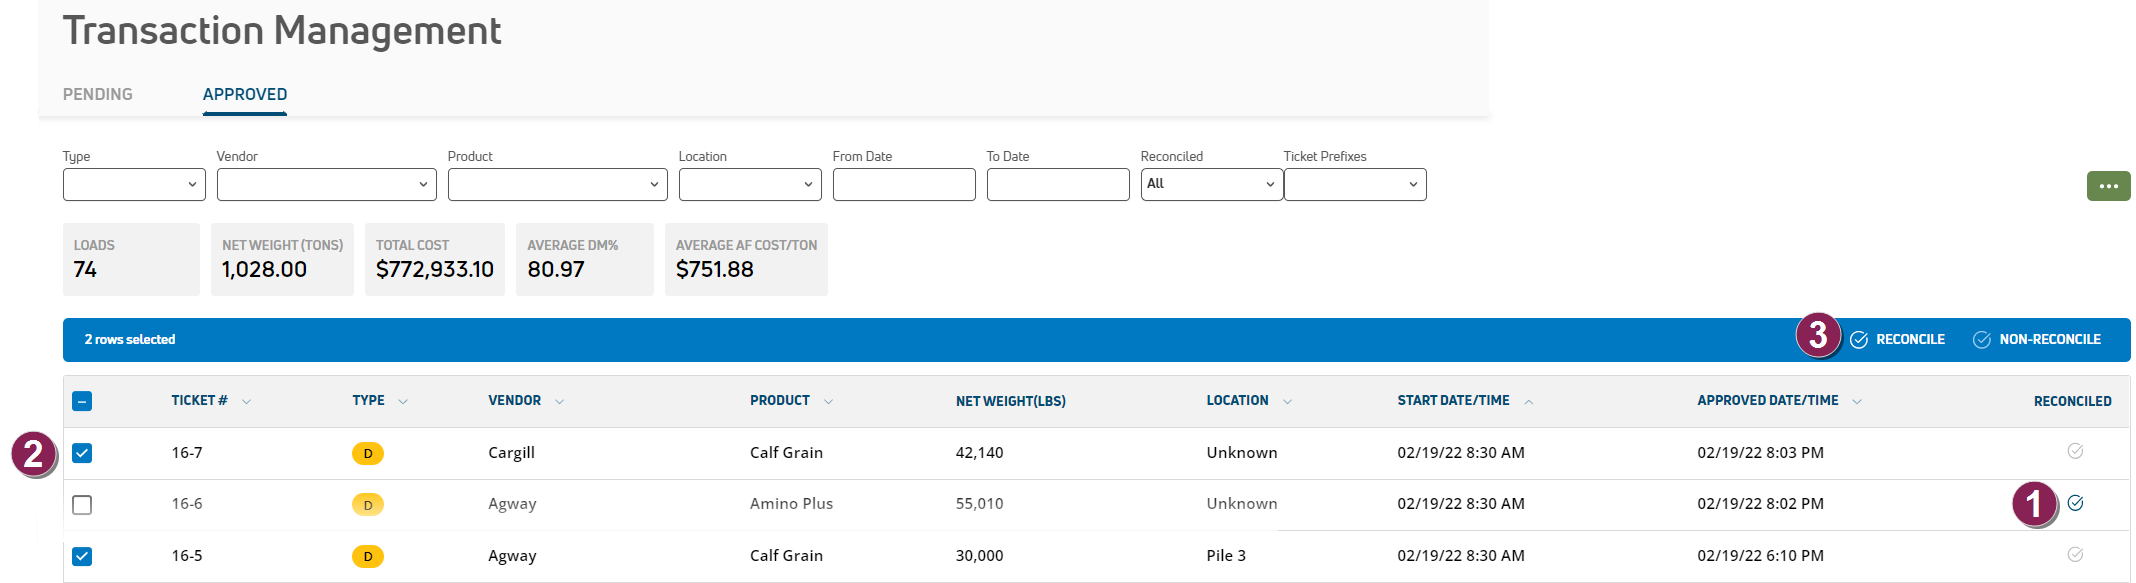Click reconciled check icon for ticket 16-7
Image resolution: width=2136 pixels, height=583 pixels.
pos(2075,451)
